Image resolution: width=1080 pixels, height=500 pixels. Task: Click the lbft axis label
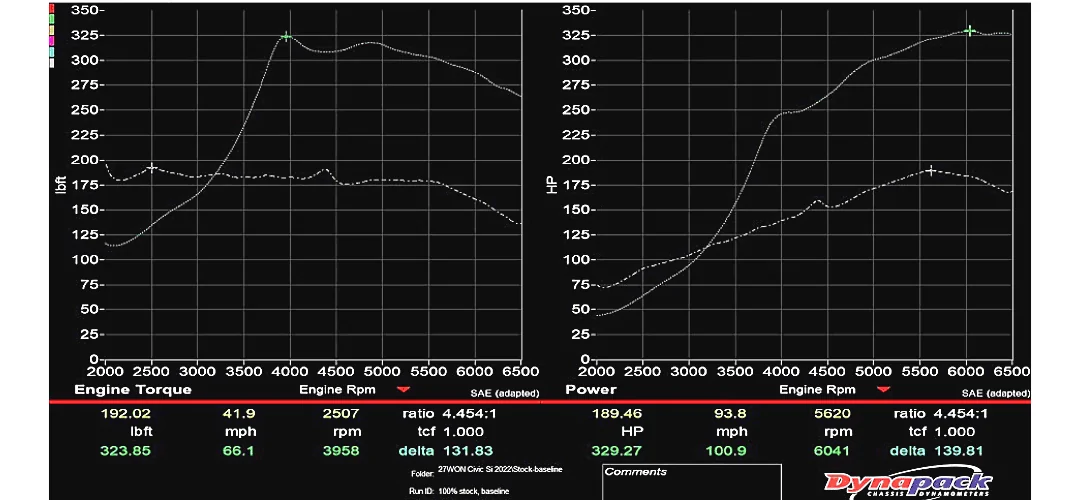click(x=61, y=183)
